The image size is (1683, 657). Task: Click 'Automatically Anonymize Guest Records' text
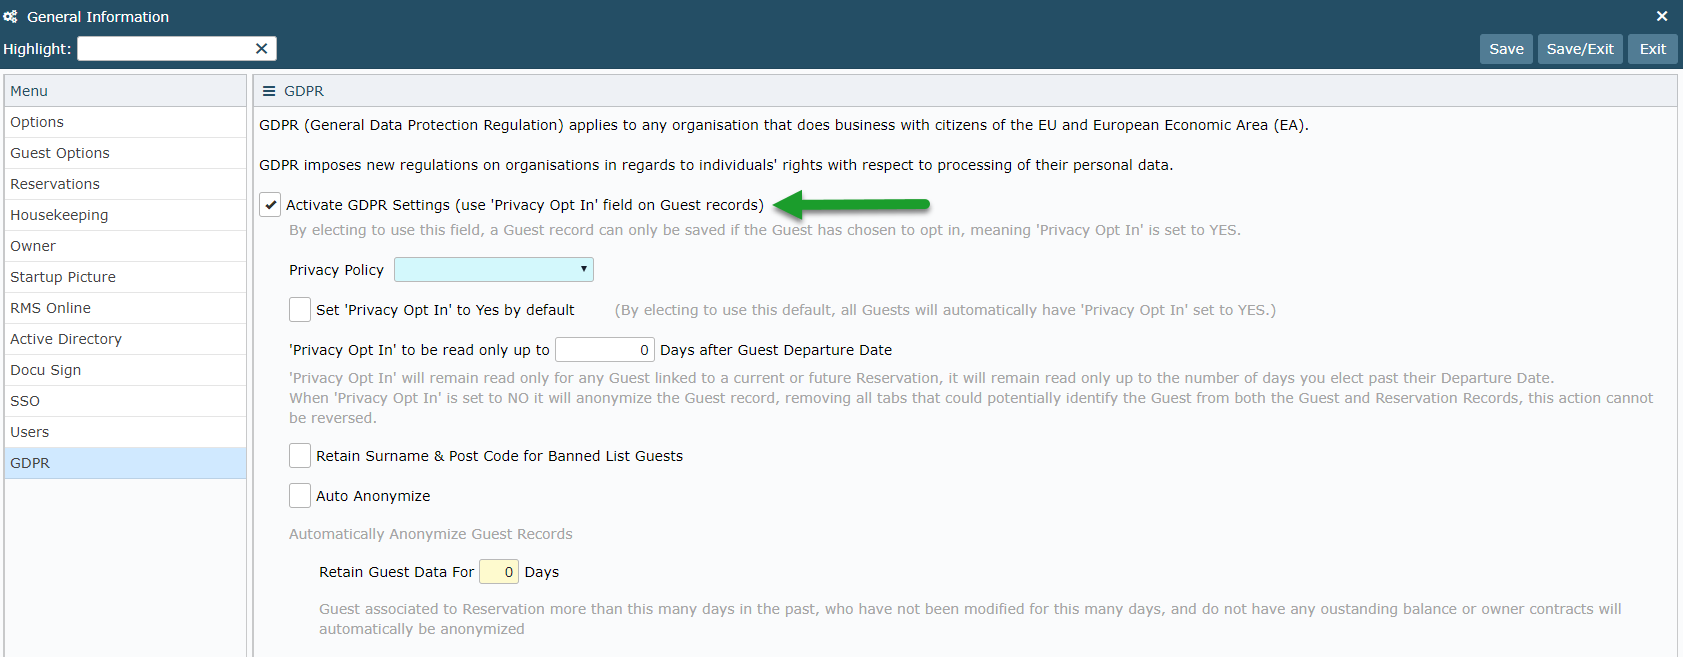[x=431, y=534]
